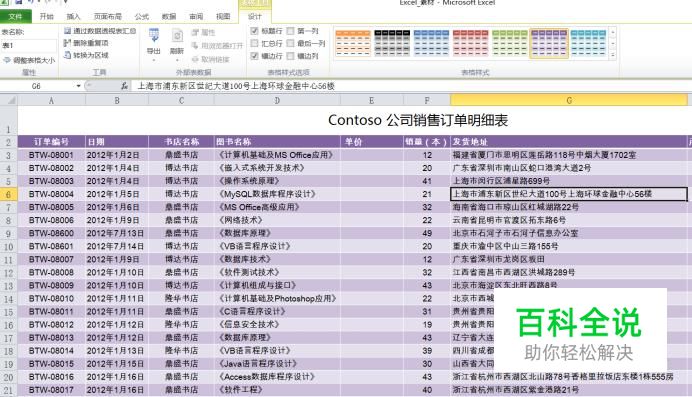The width and height of the screenshot is (692, 397).
Task: Click the 订单编号 header cell
Action: point(51,142)
